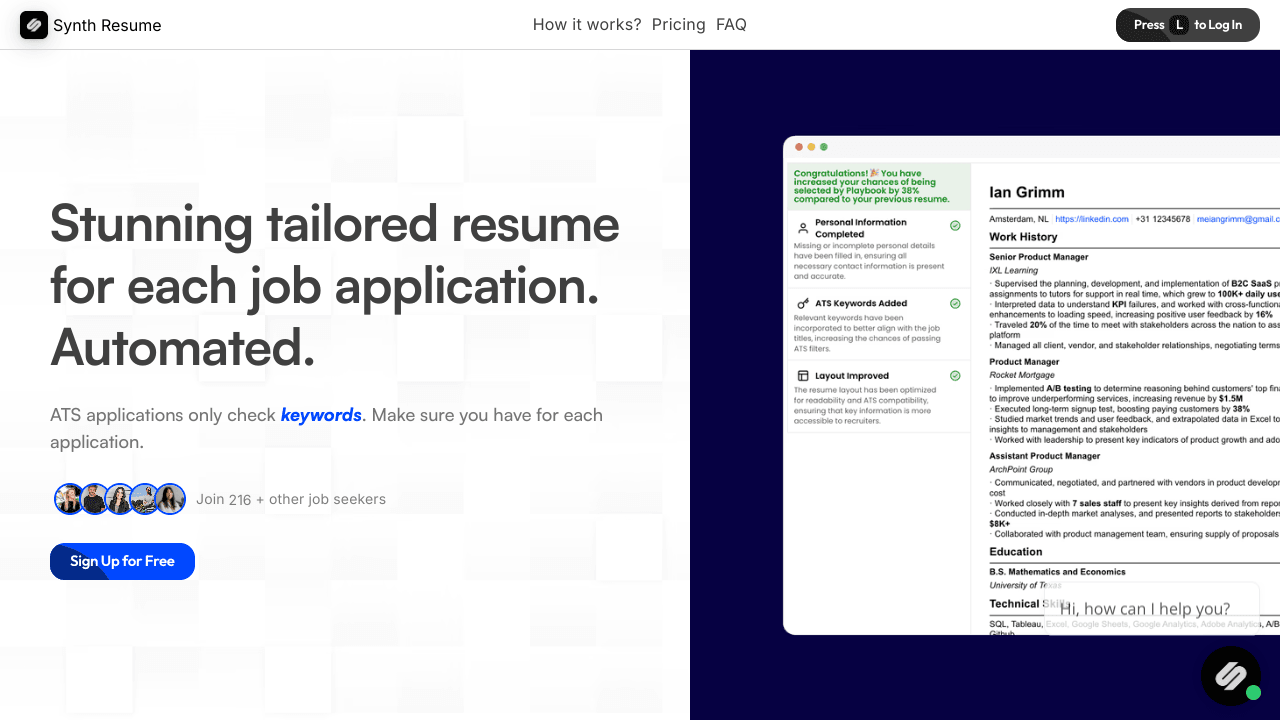Click the Synth Resume logo icon
1280x720 pixels.
coord(34,25)
